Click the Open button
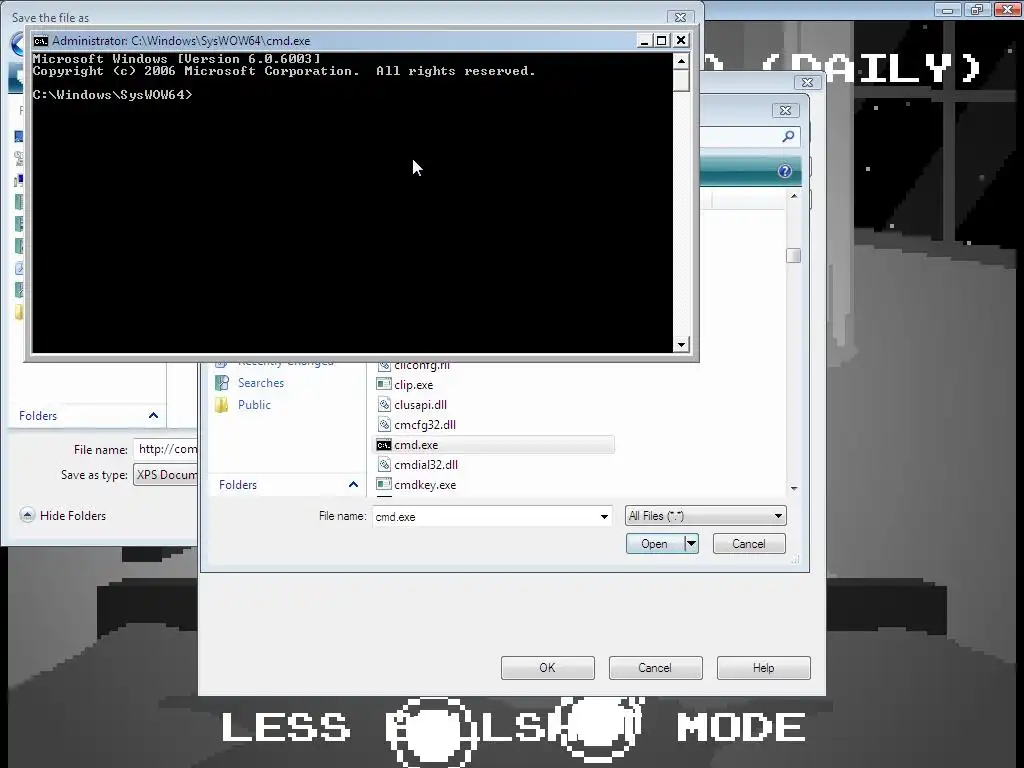The image size is (1024, 768). [x=655, y=544]
